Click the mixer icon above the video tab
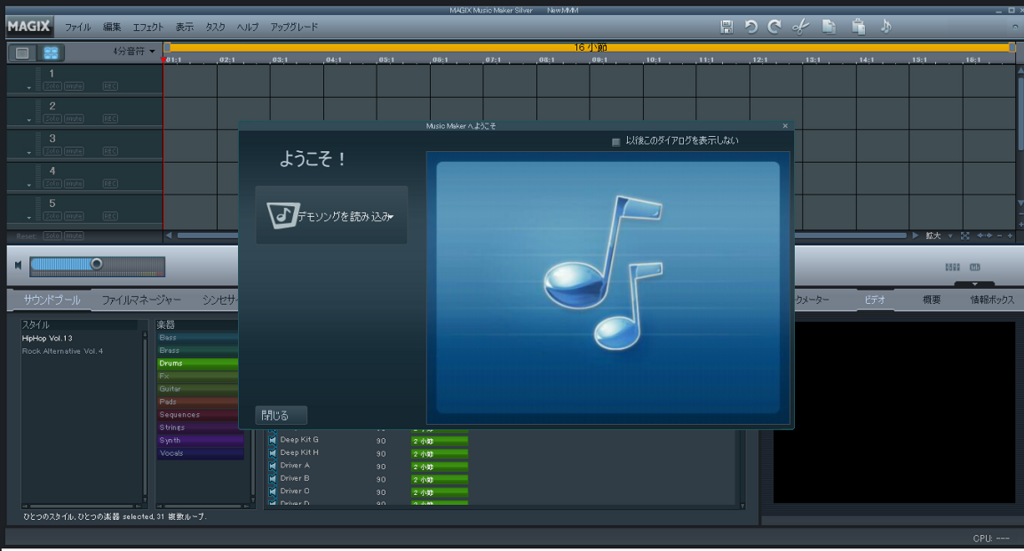 point(952,267)
